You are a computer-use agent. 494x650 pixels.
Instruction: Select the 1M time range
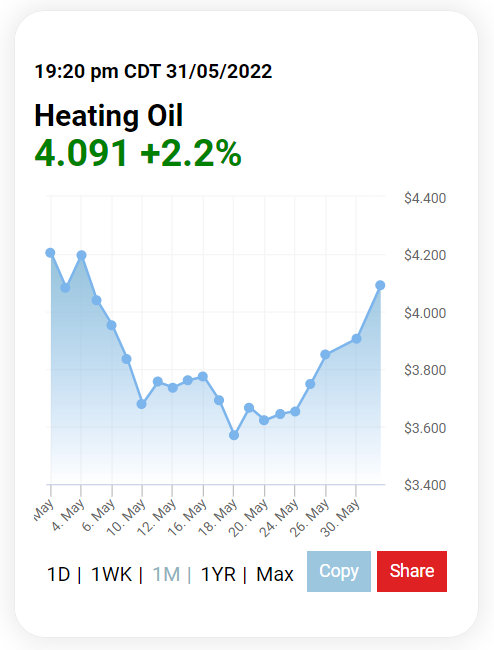(166, 574)
